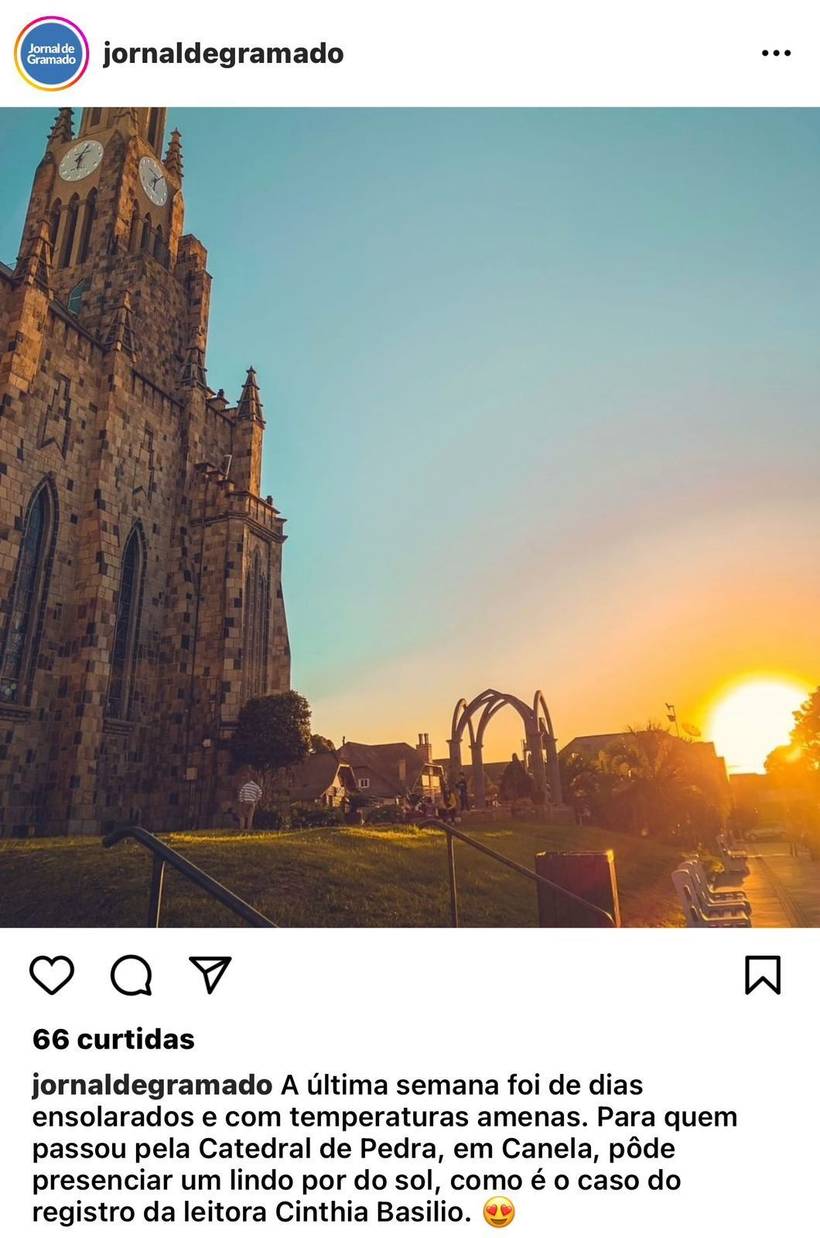Open comments with the speech bubble icon
Viewport: 820px width, 1238px height.
[x=131, y=975]
